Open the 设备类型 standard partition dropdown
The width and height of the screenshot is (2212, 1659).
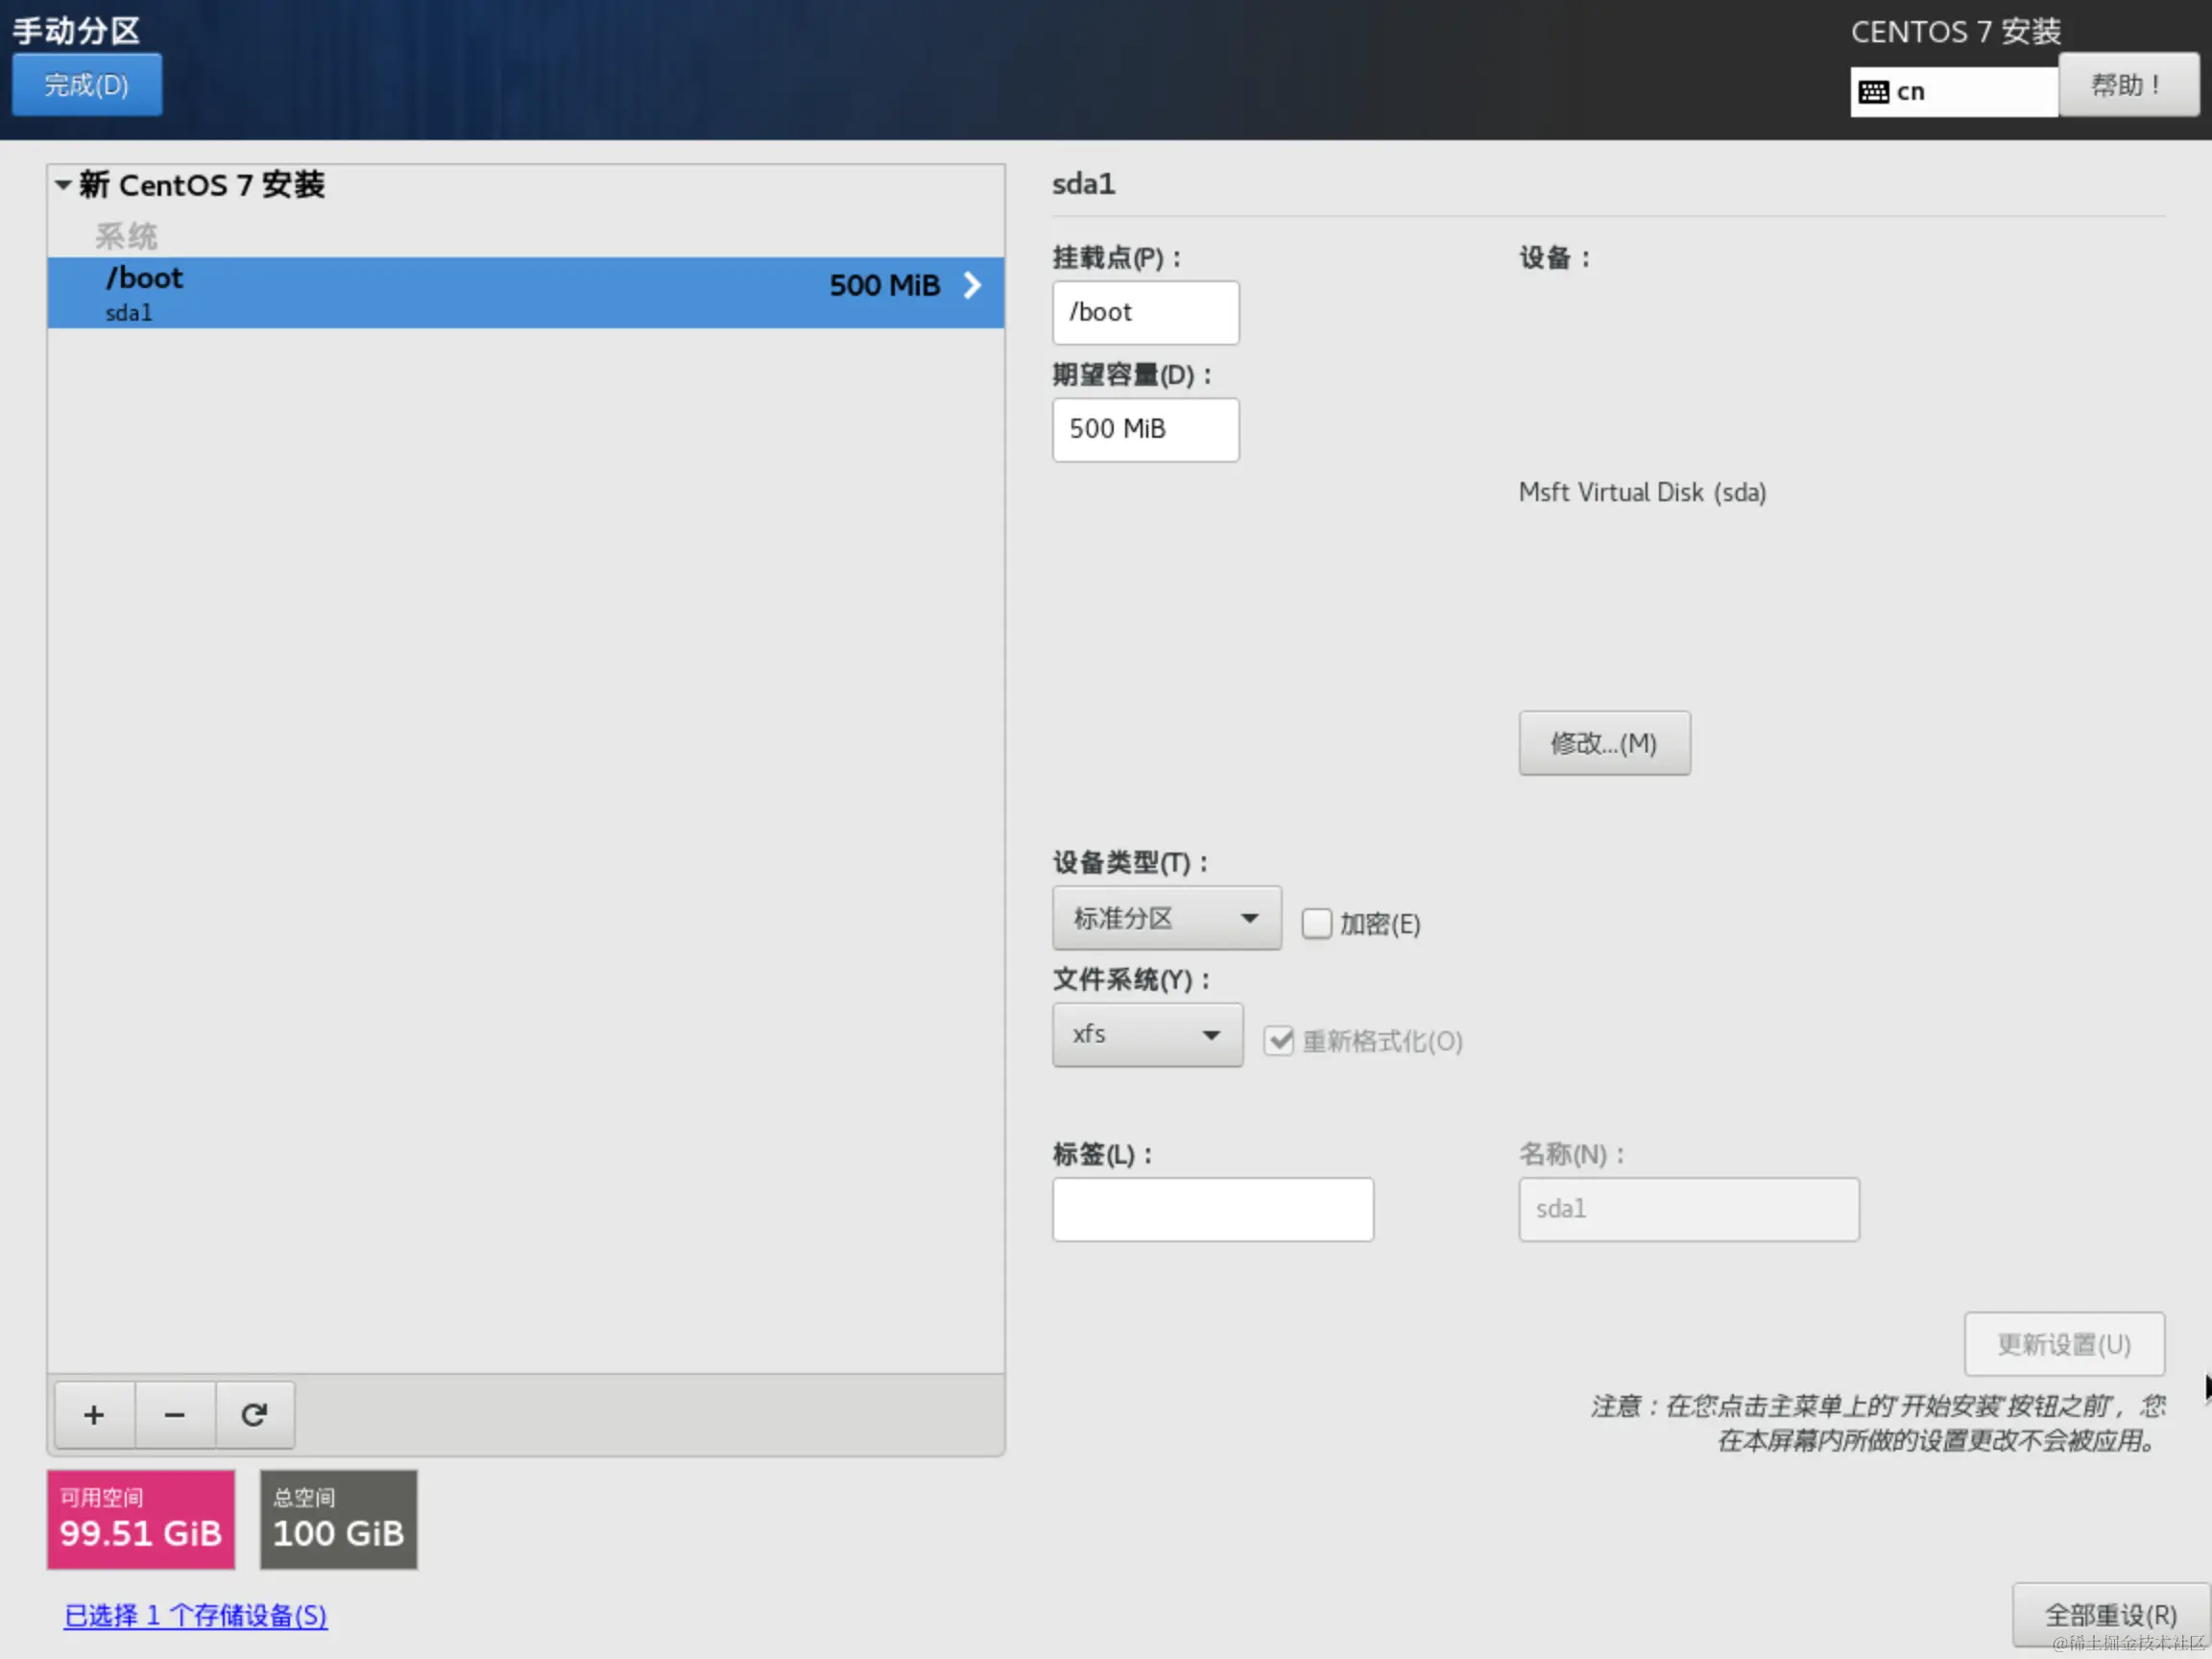pyautogui.click(x=1166, y=917)
